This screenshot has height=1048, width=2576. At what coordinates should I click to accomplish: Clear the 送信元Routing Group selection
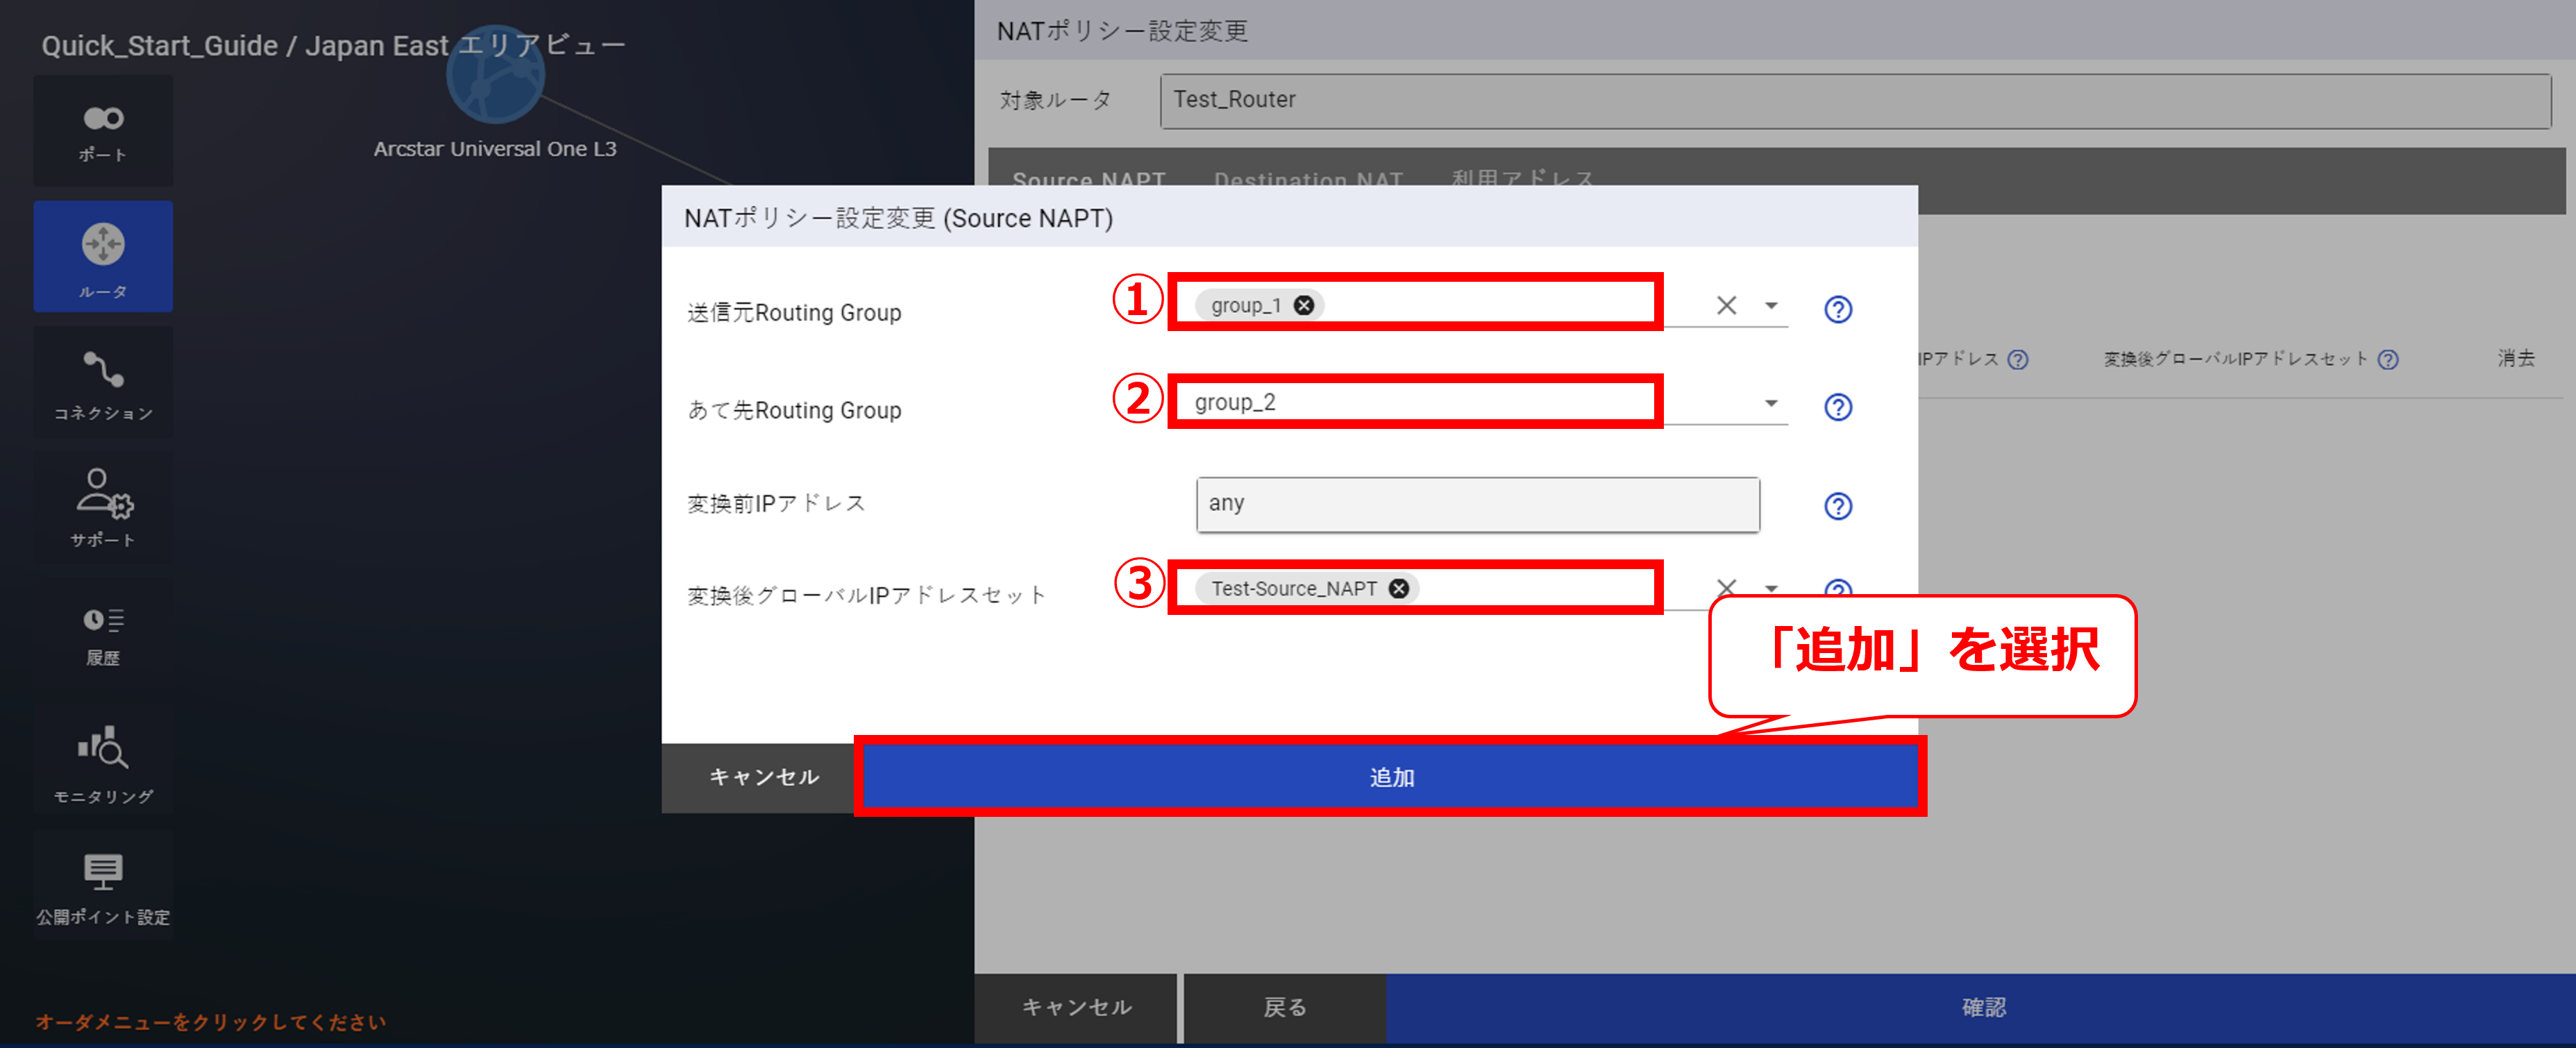pos(1726,305)
